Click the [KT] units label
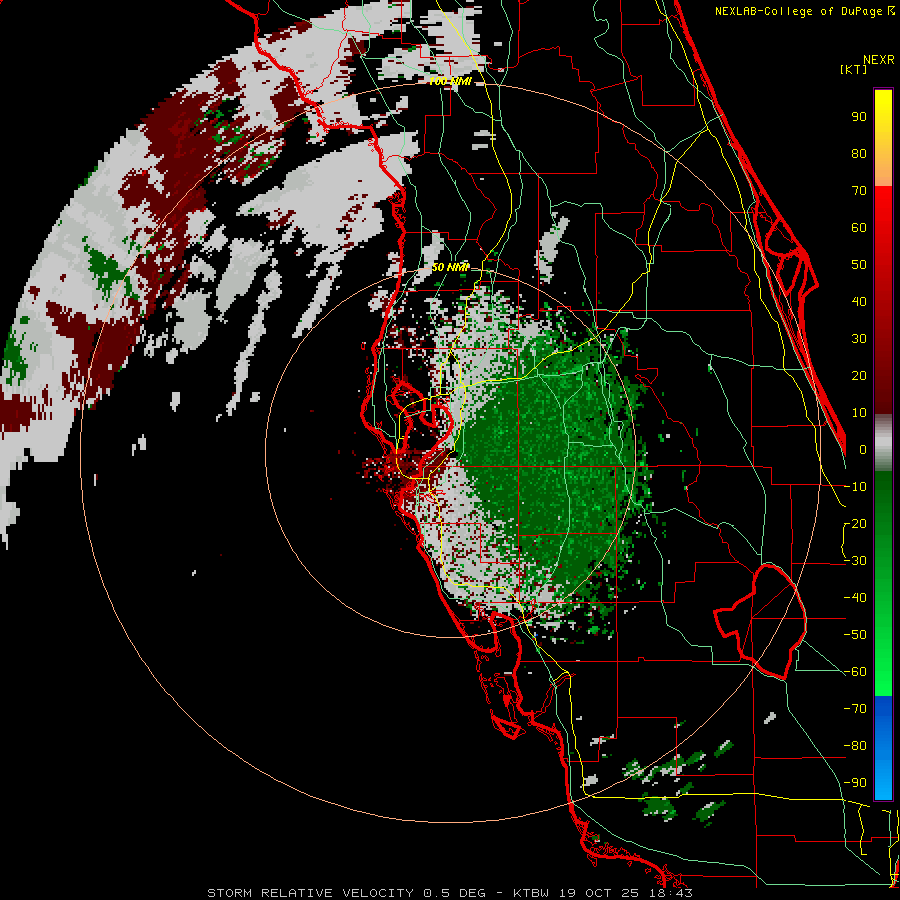The image size is (900, 900). click(854, 69)
